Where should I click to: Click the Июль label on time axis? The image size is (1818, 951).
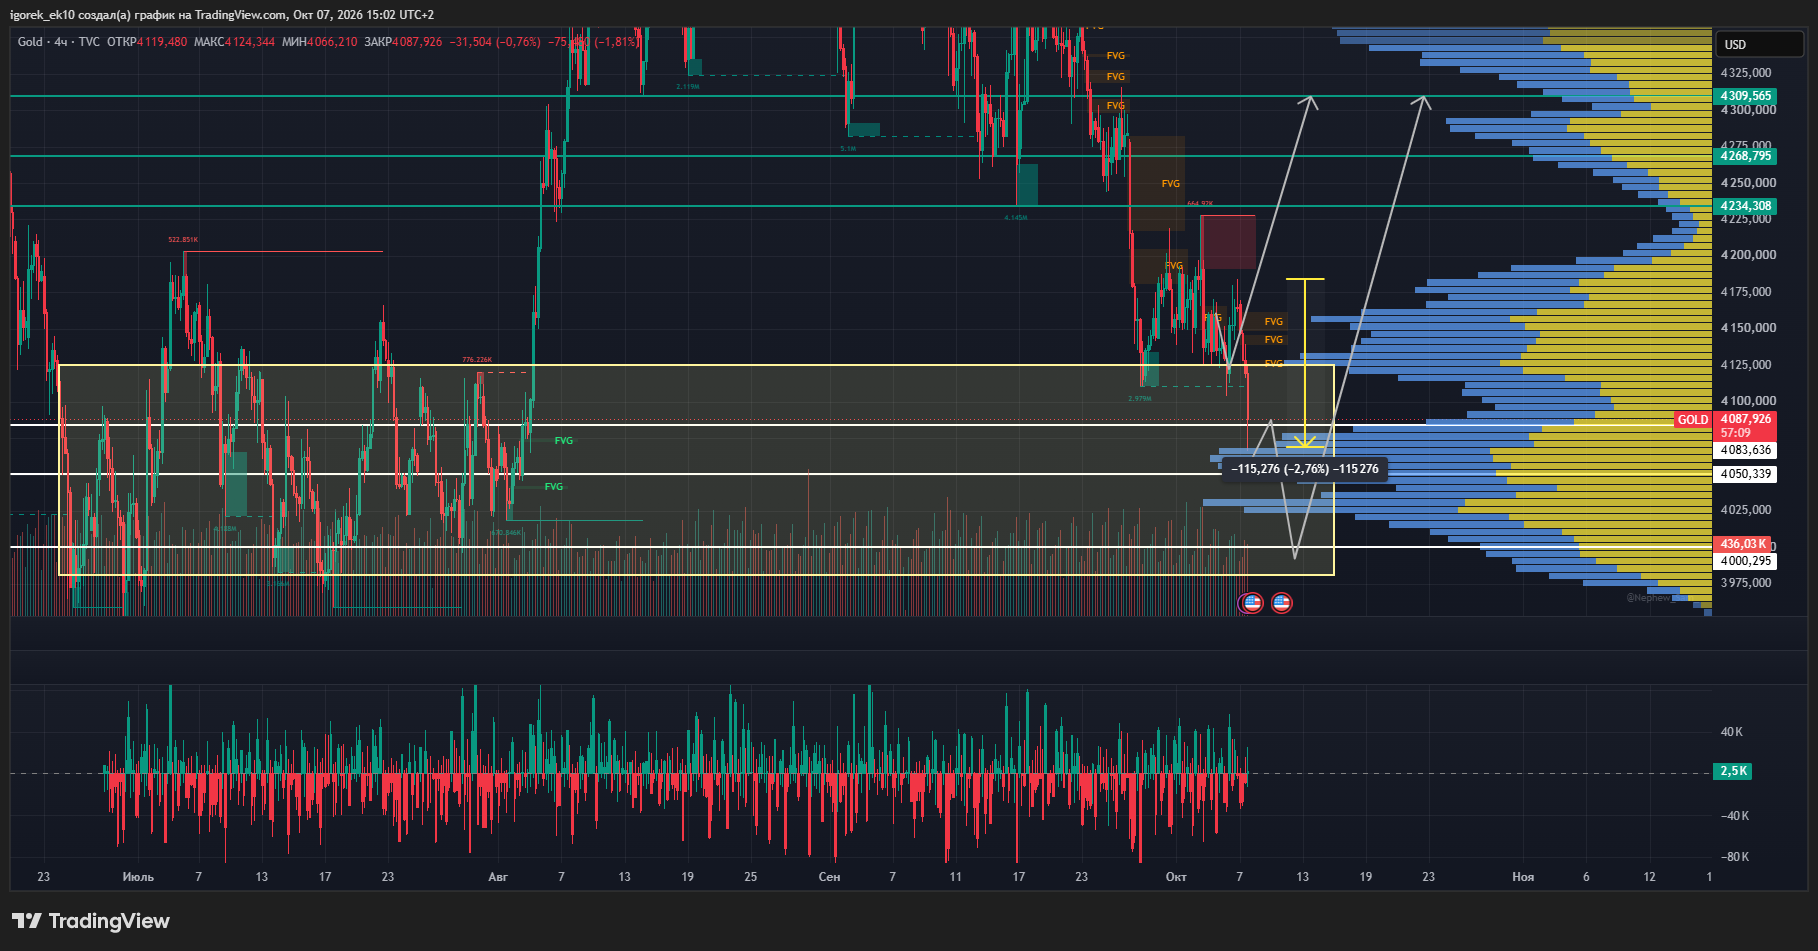138,877
